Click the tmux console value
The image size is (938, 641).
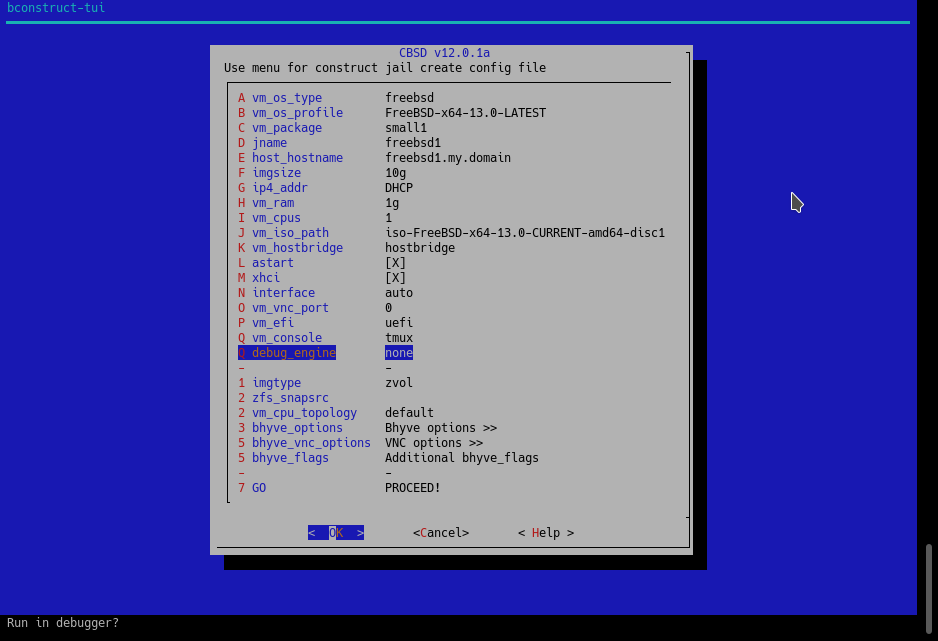398,337
